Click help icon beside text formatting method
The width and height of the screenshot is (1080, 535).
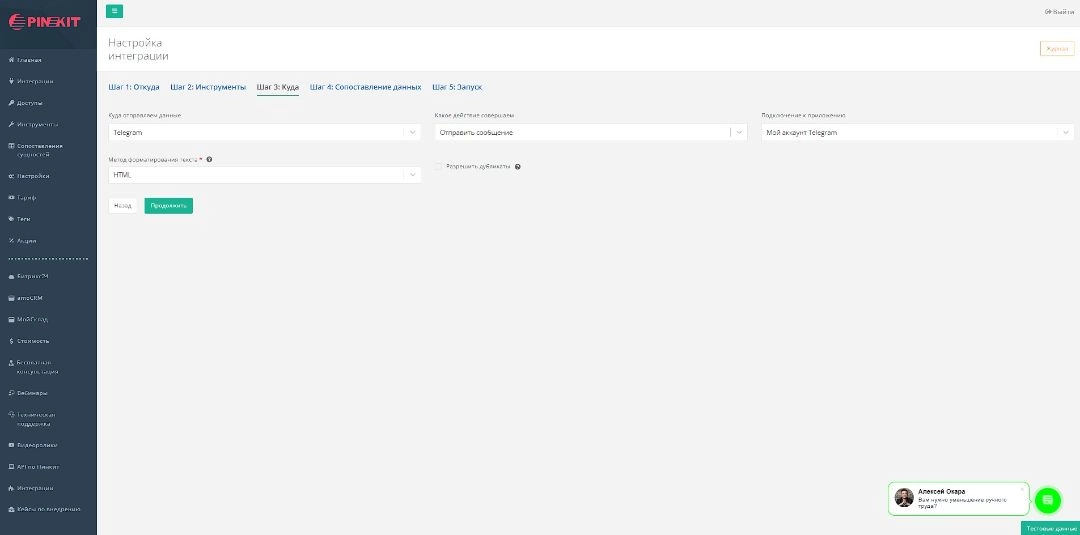[x=209, y=159]
